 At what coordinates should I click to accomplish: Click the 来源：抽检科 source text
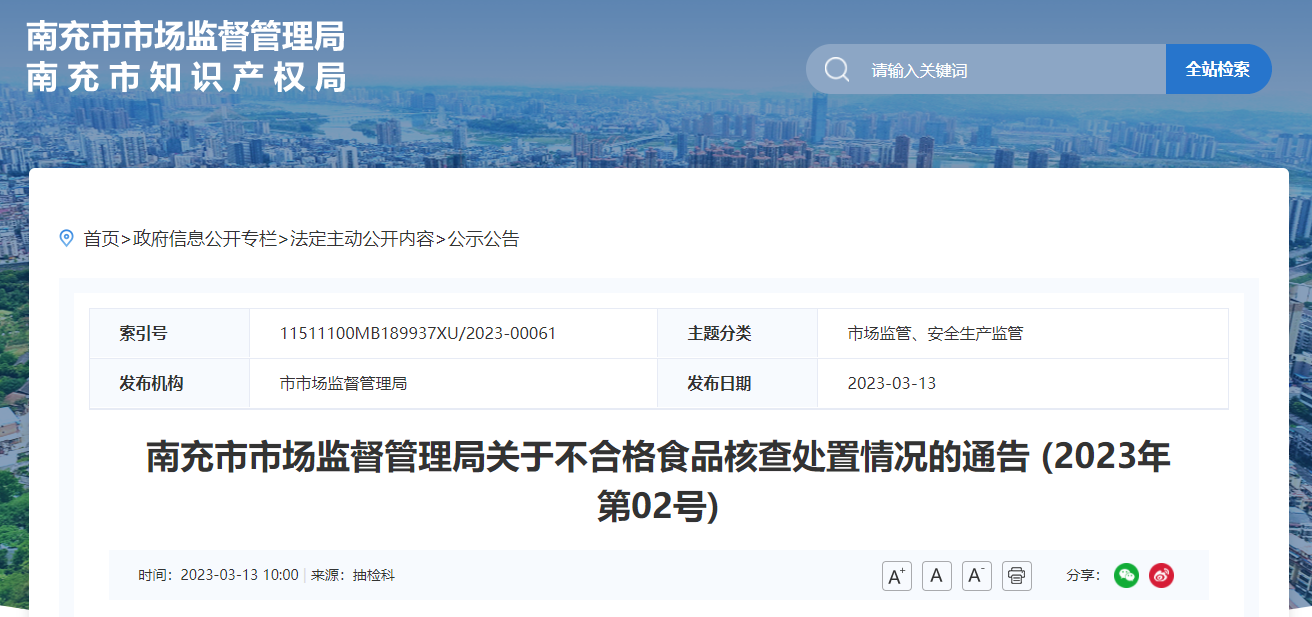click(353, 575)
